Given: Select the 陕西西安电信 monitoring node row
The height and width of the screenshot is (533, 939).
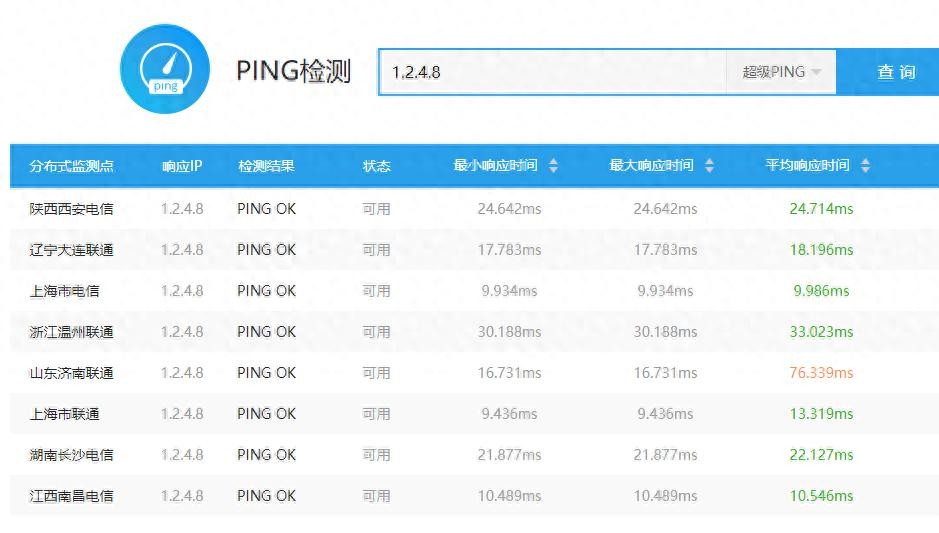Looking at the screenshot, I should click(72, 209).
